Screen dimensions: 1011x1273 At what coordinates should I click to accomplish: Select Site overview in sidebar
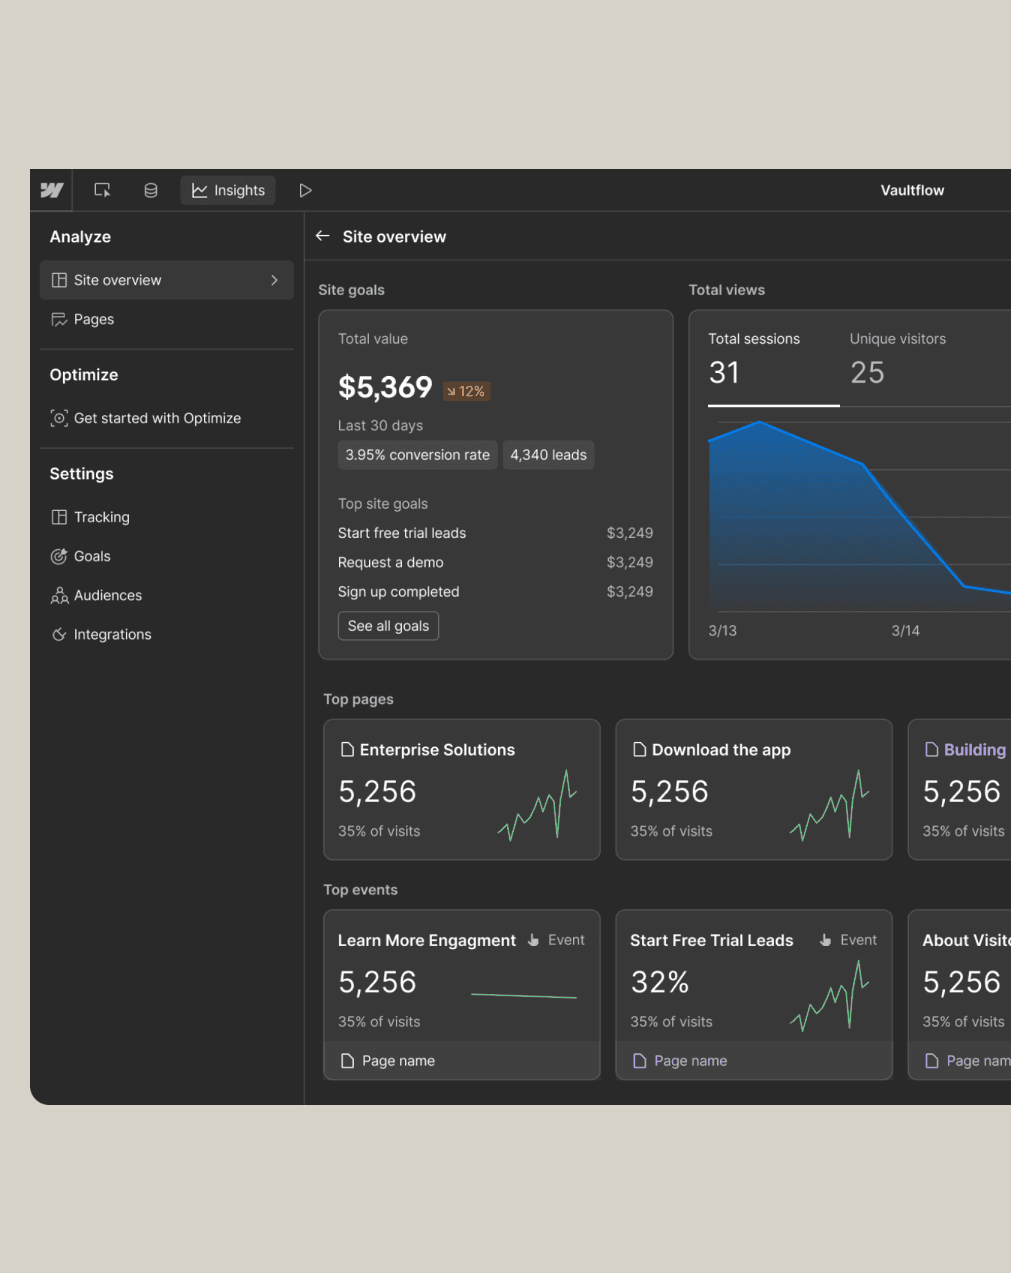tap(167, 280)
